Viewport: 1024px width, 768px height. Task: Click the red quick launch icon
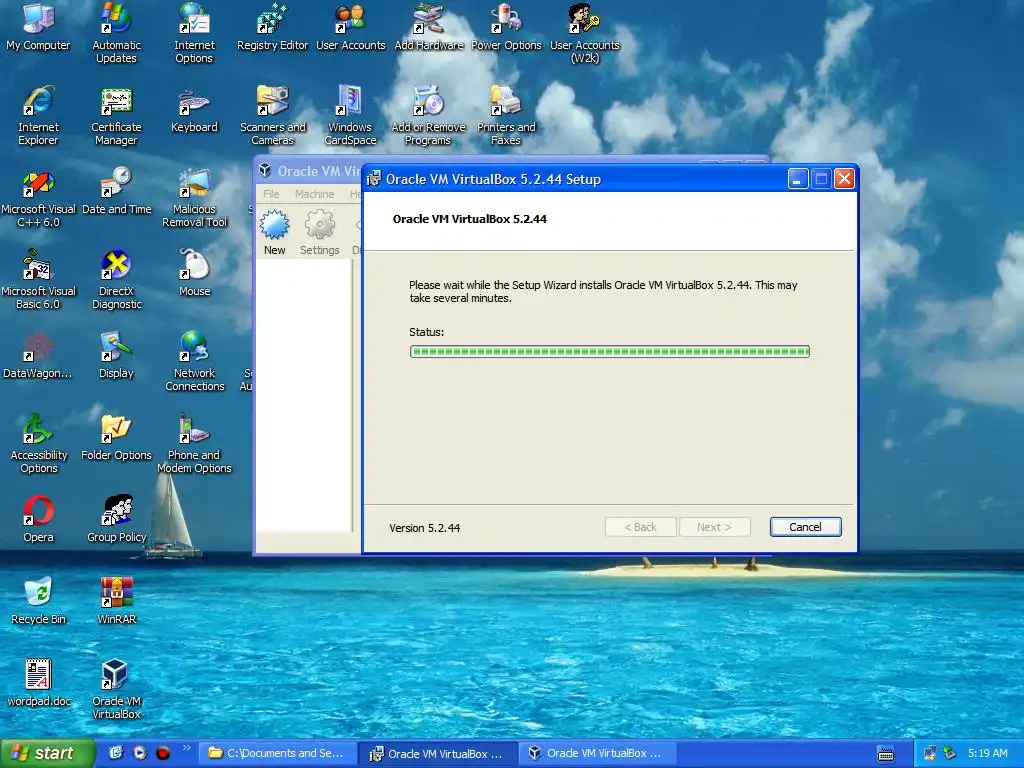pos(163,753)
